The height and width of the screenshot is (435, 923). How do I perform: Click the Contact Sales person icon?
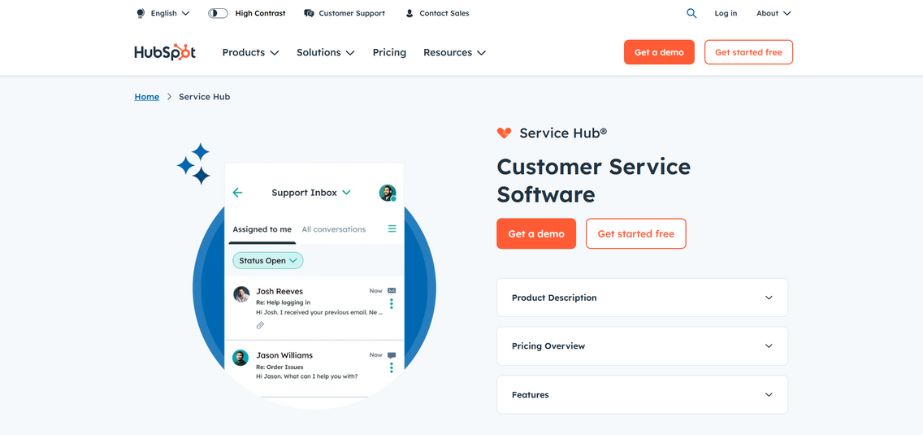point(409,13)
